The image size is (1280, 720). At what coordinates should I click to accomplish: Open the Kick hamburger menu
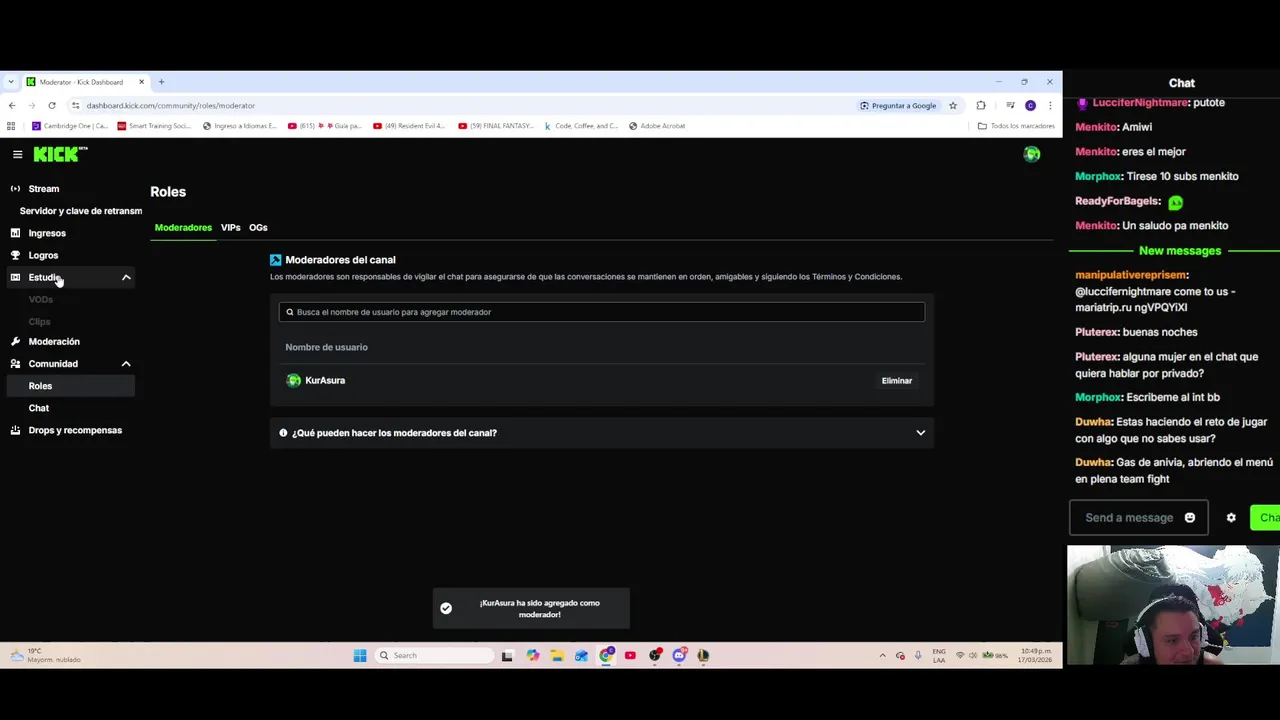(x=17, y=154)
